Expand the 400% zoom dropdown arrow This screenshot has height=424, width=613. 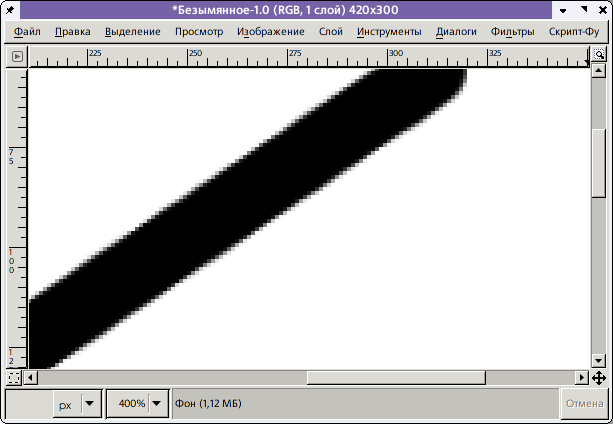click(157, 404)
